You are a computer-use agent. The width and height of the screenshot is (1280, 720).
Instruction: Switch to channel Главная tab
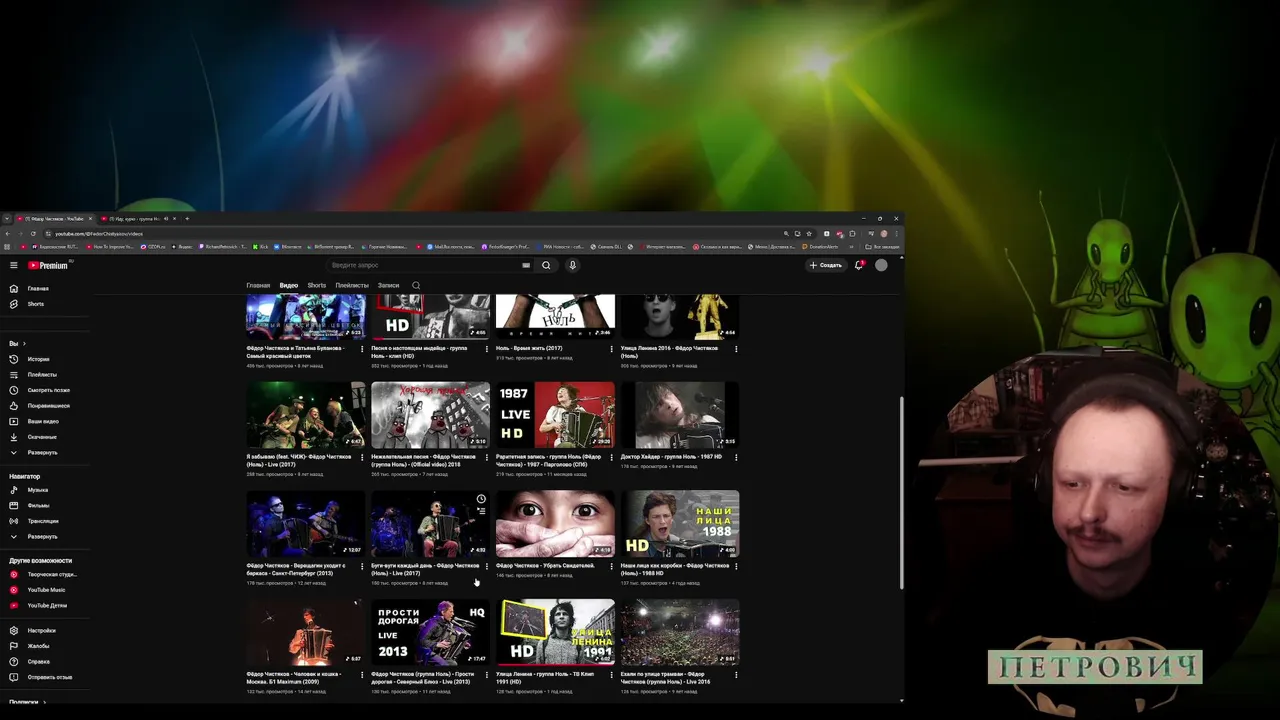click(x=258, y=285)
